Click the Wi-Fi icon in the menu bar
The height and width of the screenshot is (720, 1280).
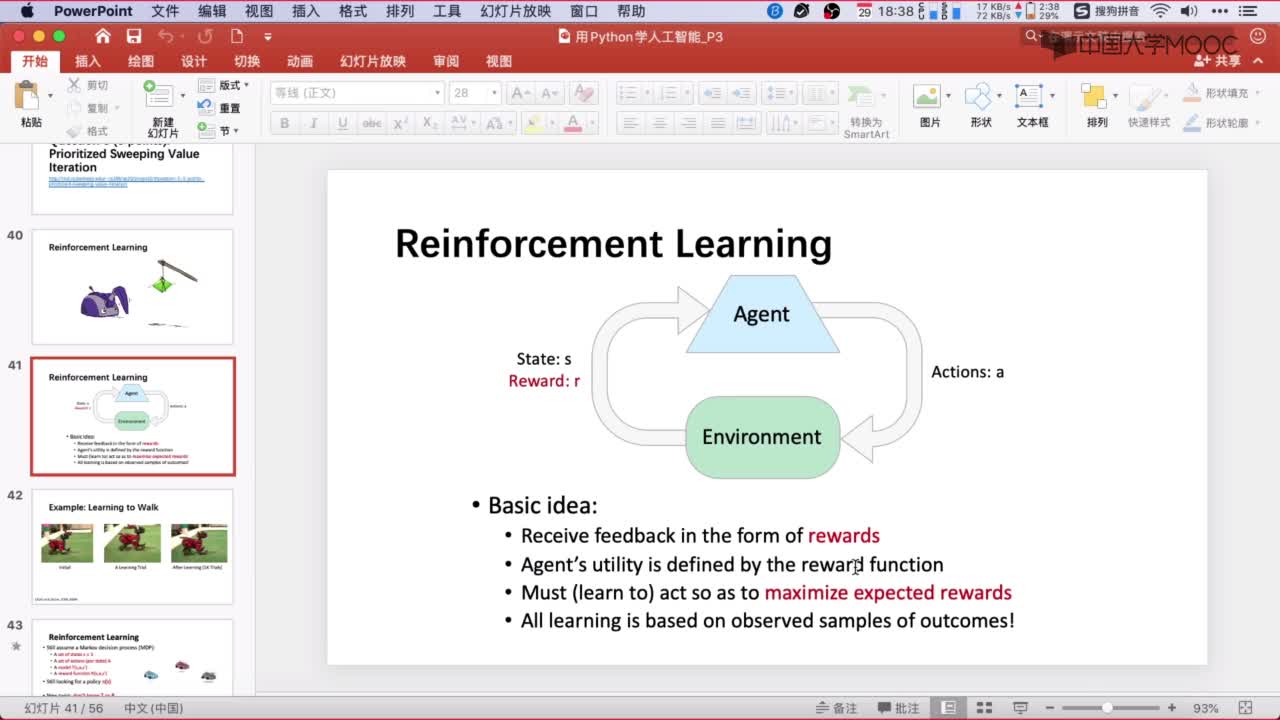1160,11
